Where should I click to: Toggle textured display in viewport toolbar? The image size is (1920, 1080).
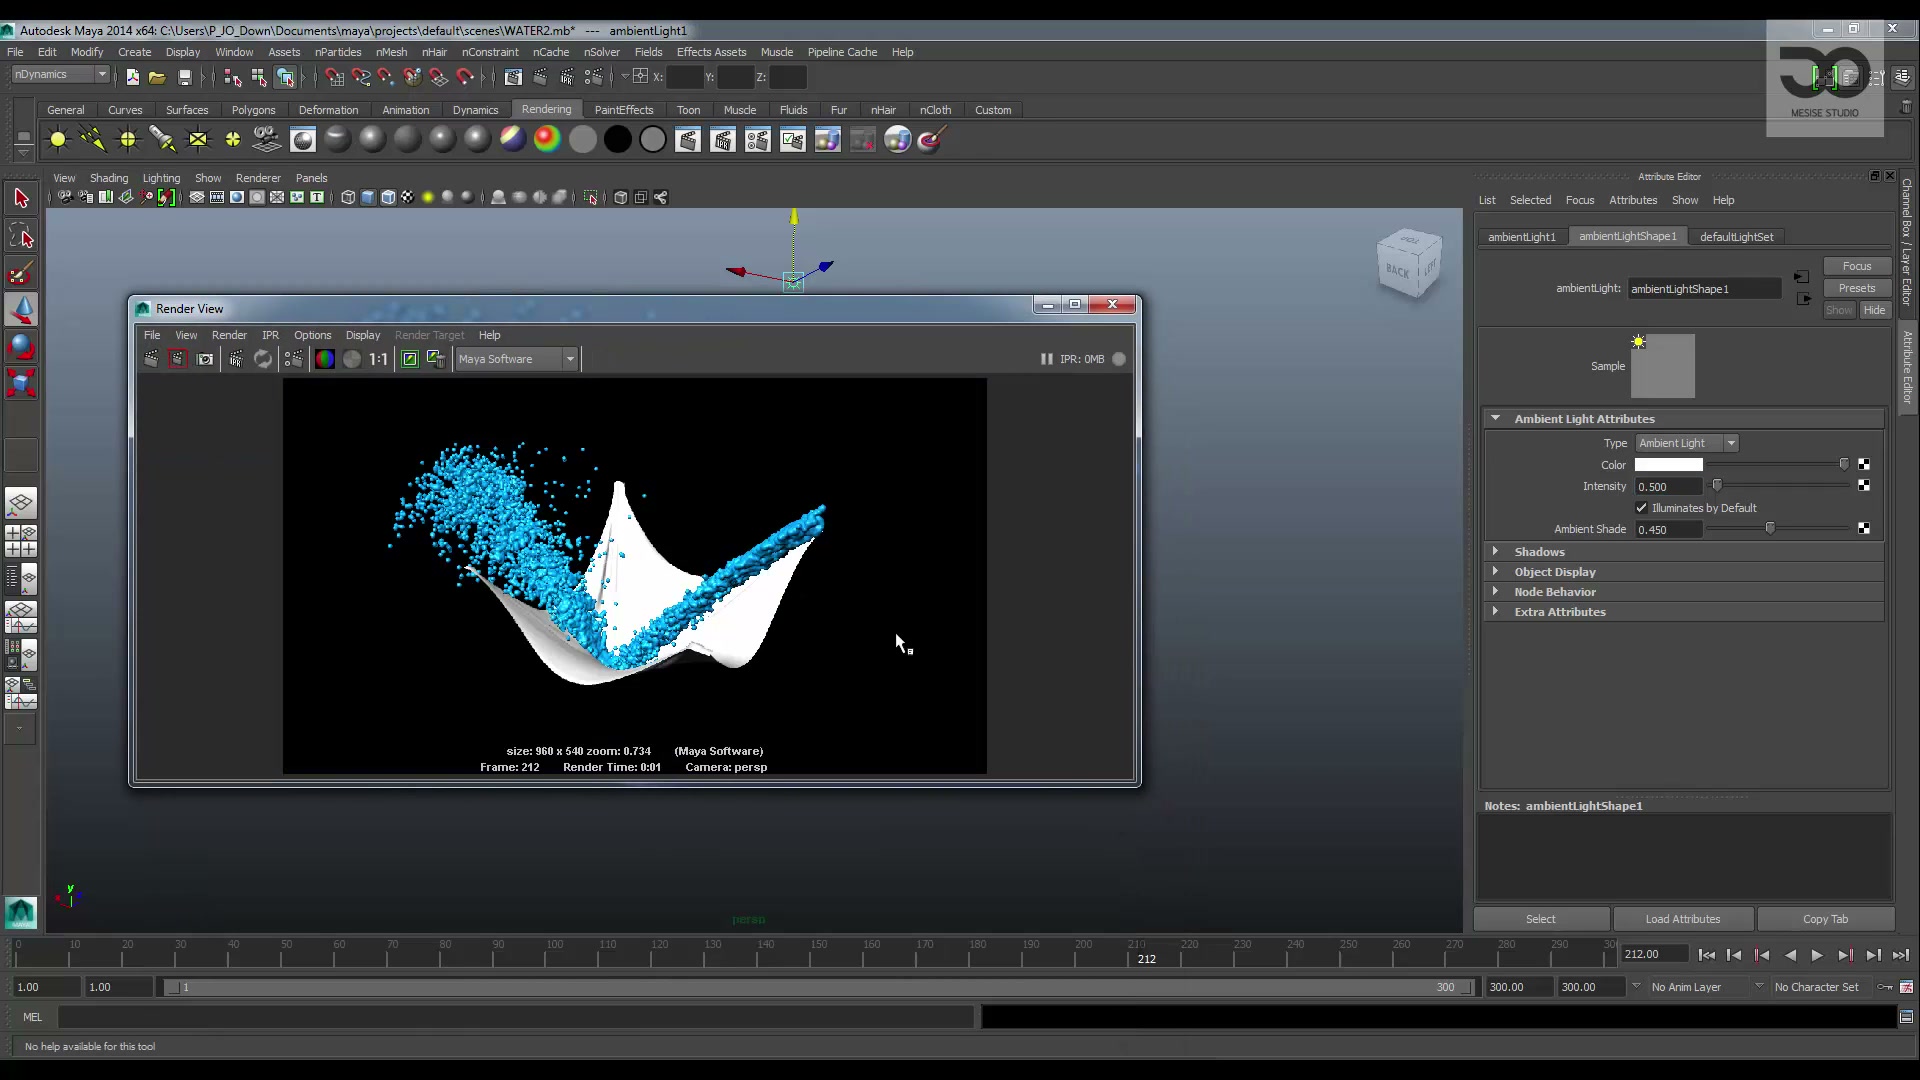click(408, 198)
